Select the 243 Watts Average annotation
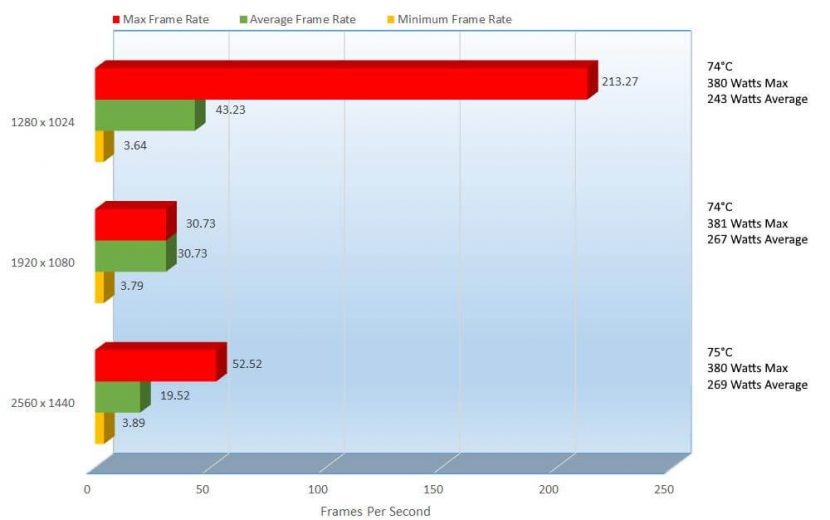This screenshot has width=830, height=520. point(757,99)
